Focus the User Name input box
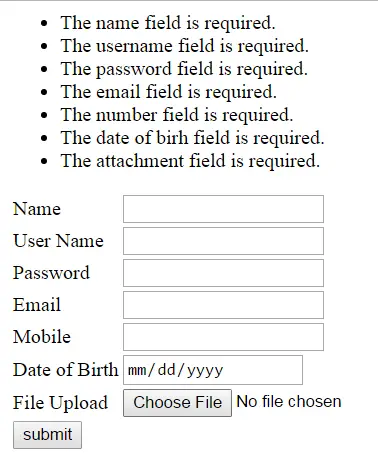Image resolution: width=378 pixels, height=471 pixels. 223,241
